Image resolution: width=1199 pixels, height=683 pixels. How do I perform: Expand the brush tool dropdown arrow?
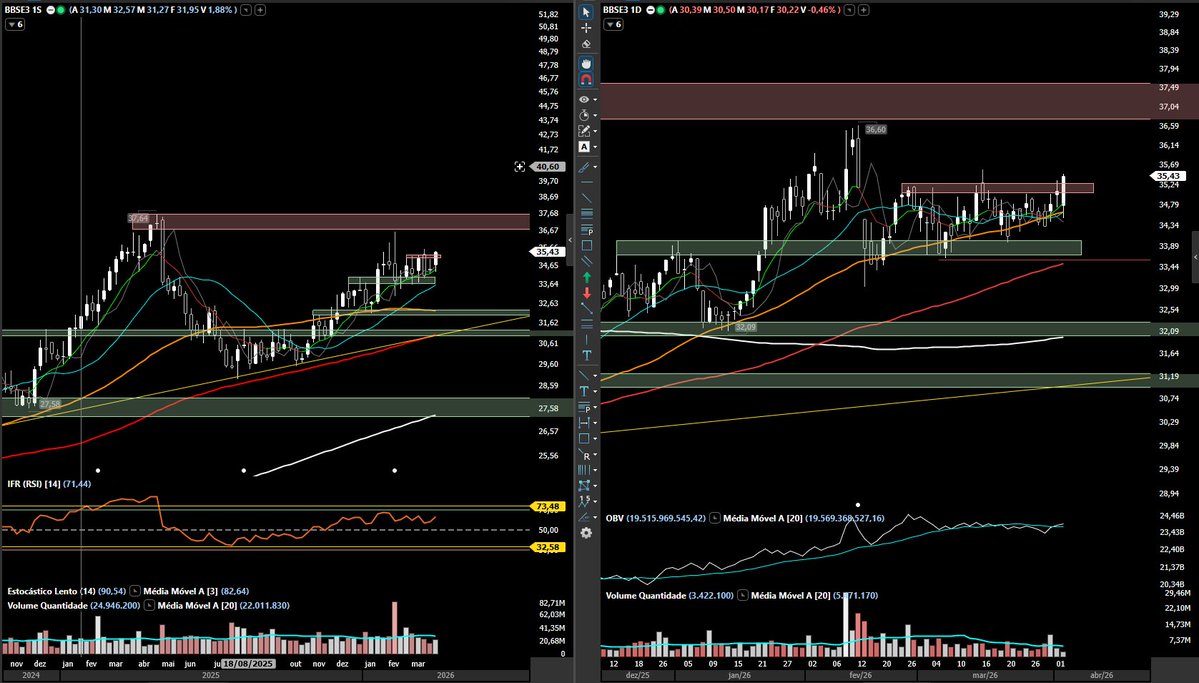[595, 167]
